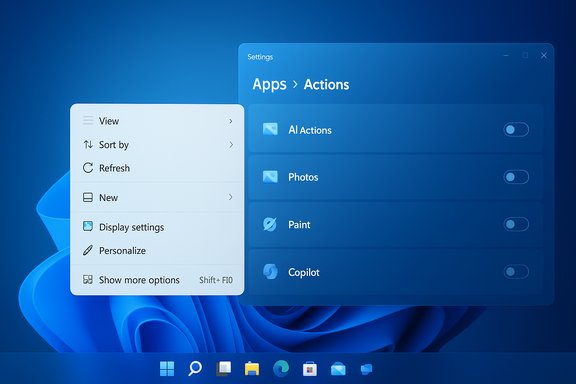Close the Settings window
Screen dimensions: 576x384
tap(544, 55)
